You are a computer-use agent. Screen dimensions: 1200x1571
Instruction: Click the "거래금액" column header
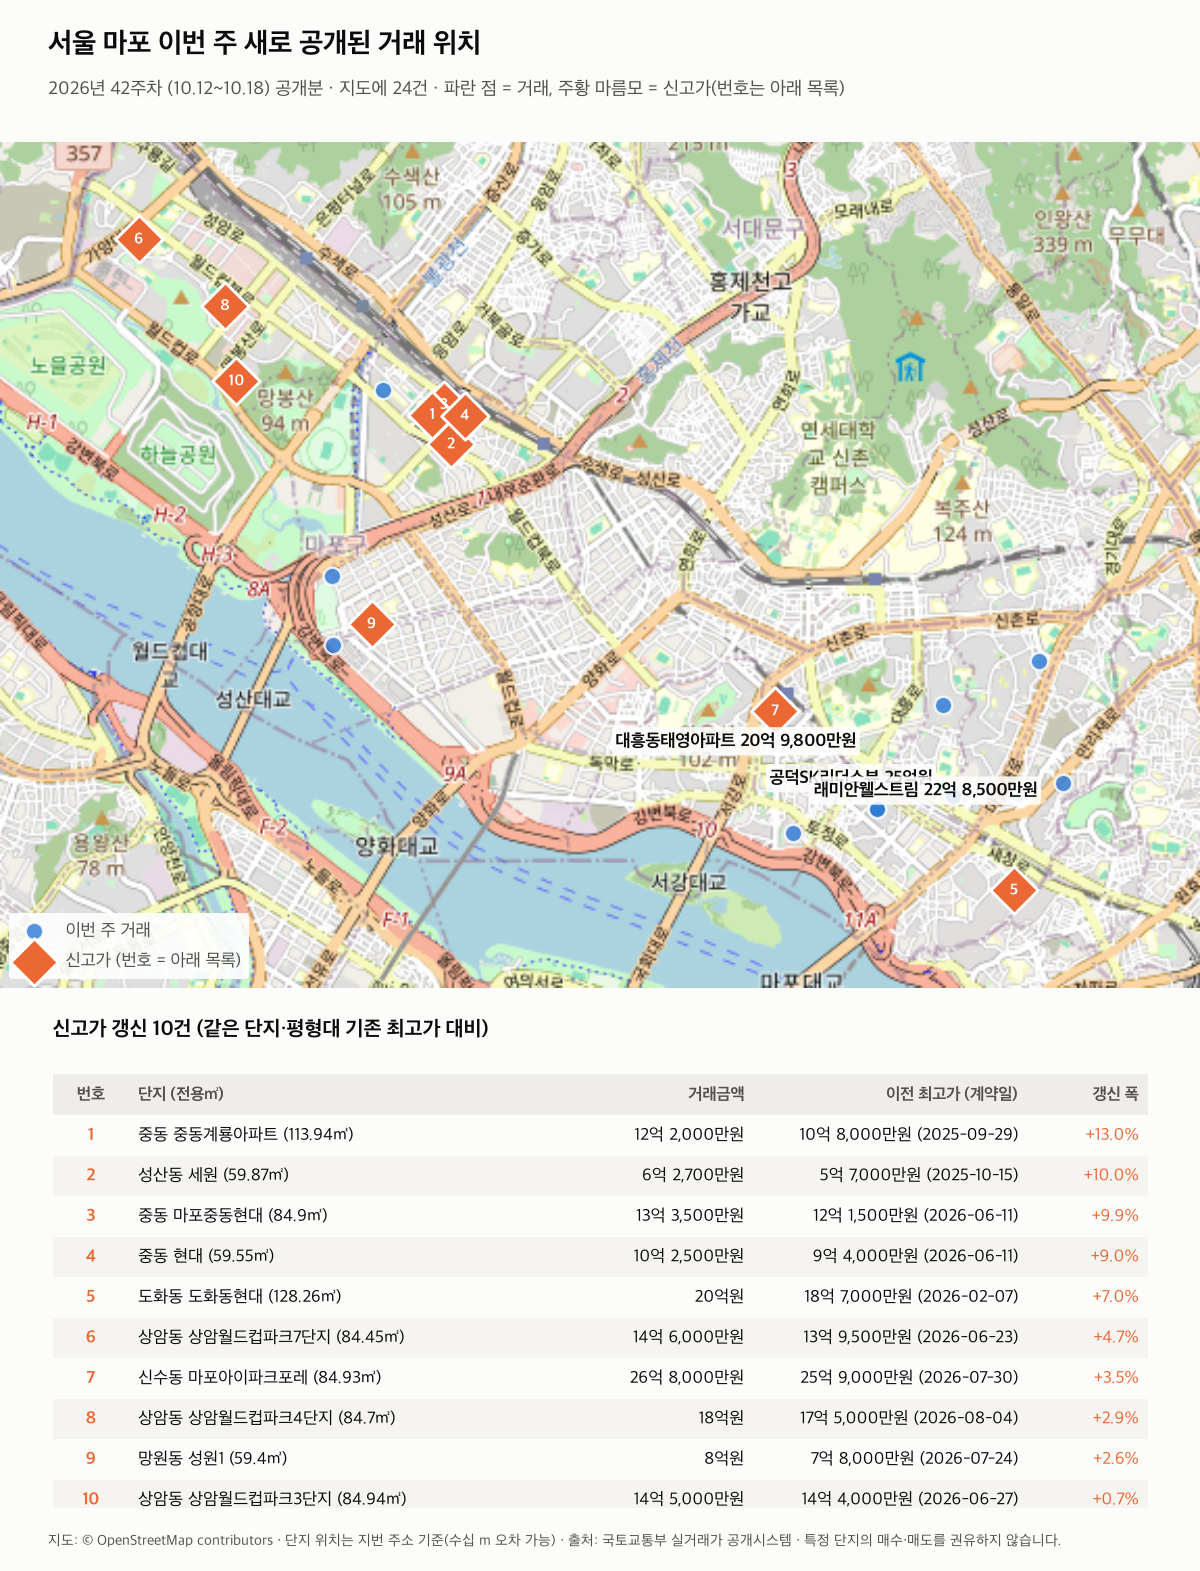point(716,1094)
